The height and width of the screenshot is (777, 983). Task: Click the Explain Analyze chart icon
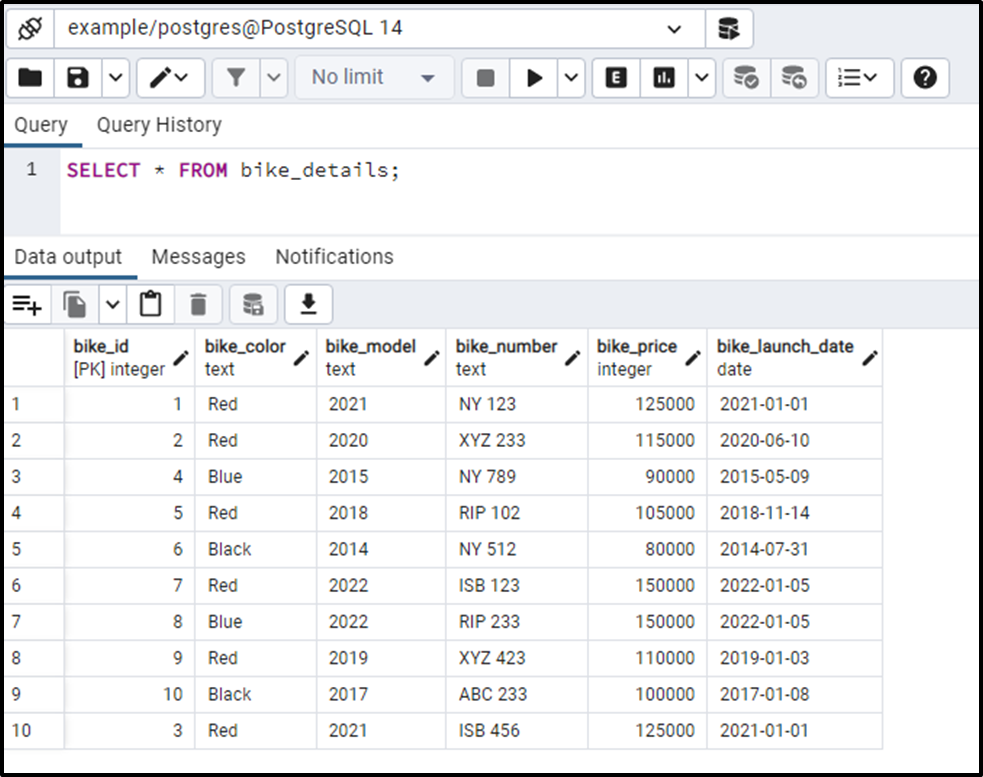[664, 78]
